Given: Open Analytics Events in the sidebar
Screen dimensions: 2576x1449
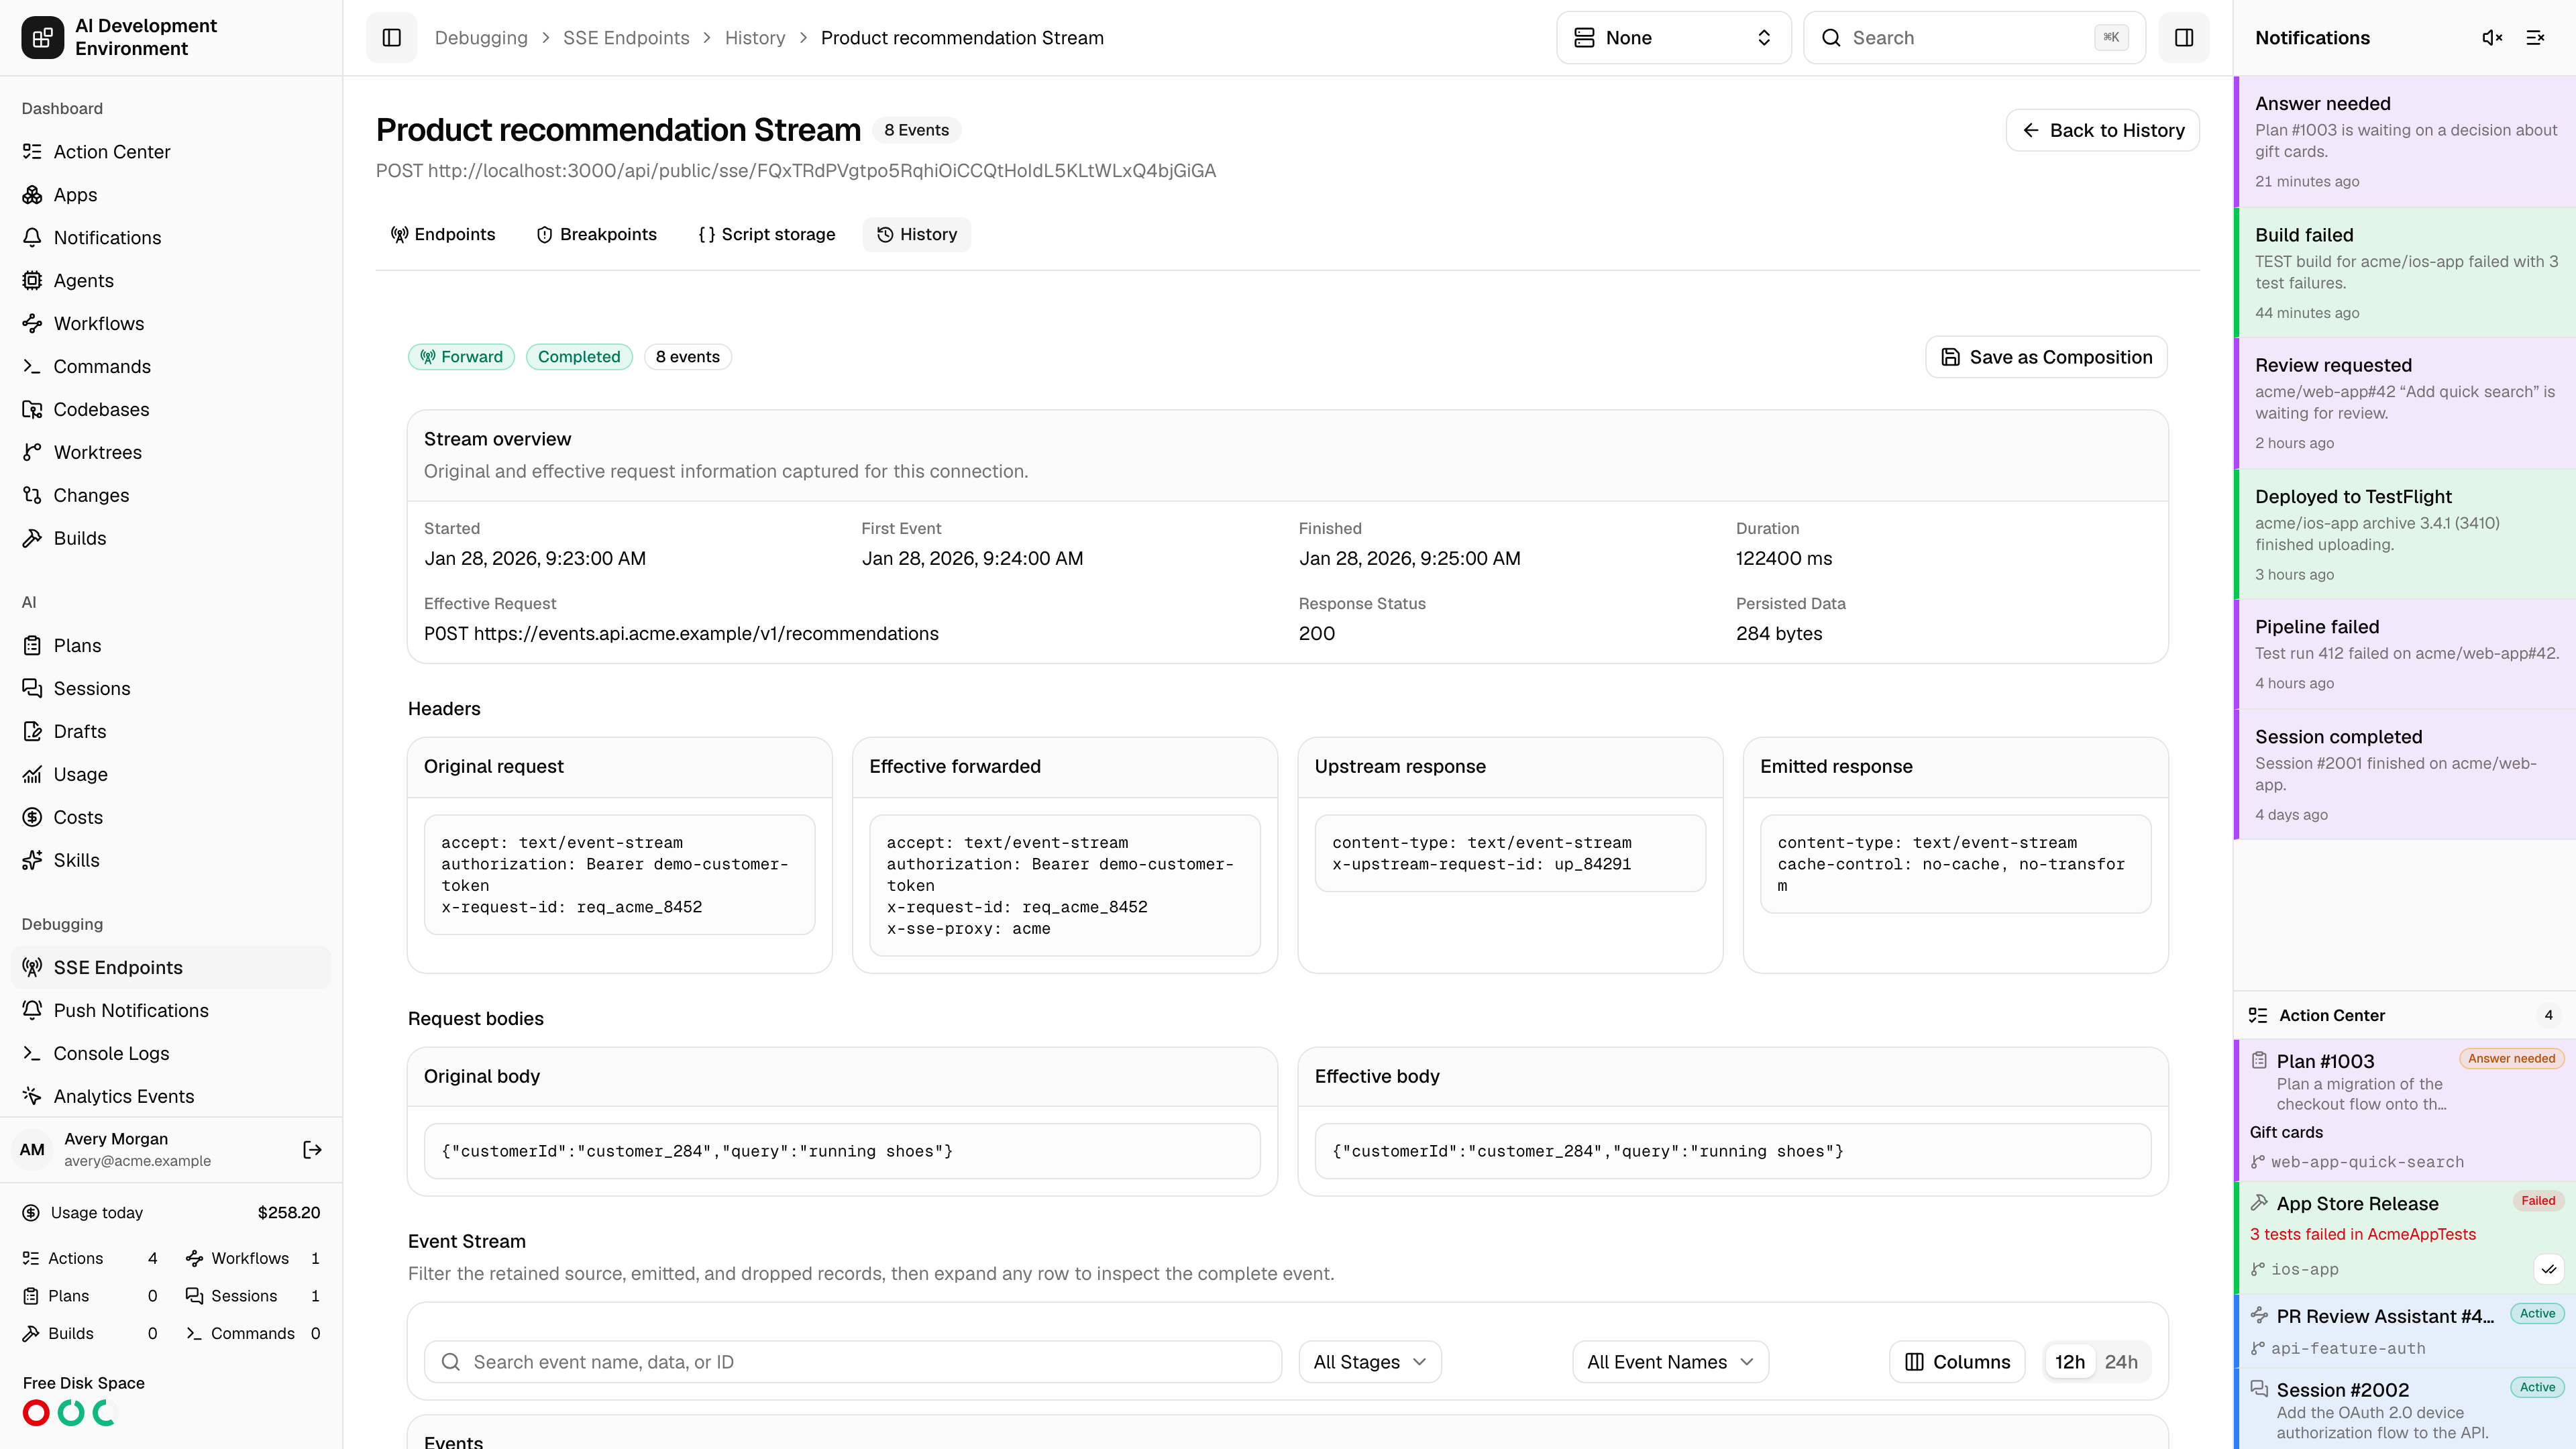Looking at the screenshot, I should click(x=171, y=1097).
